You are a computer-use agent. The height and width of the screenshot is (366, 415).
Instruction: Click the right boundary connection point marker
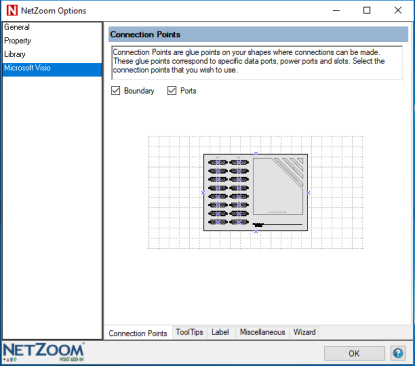(x=308, y=193)
